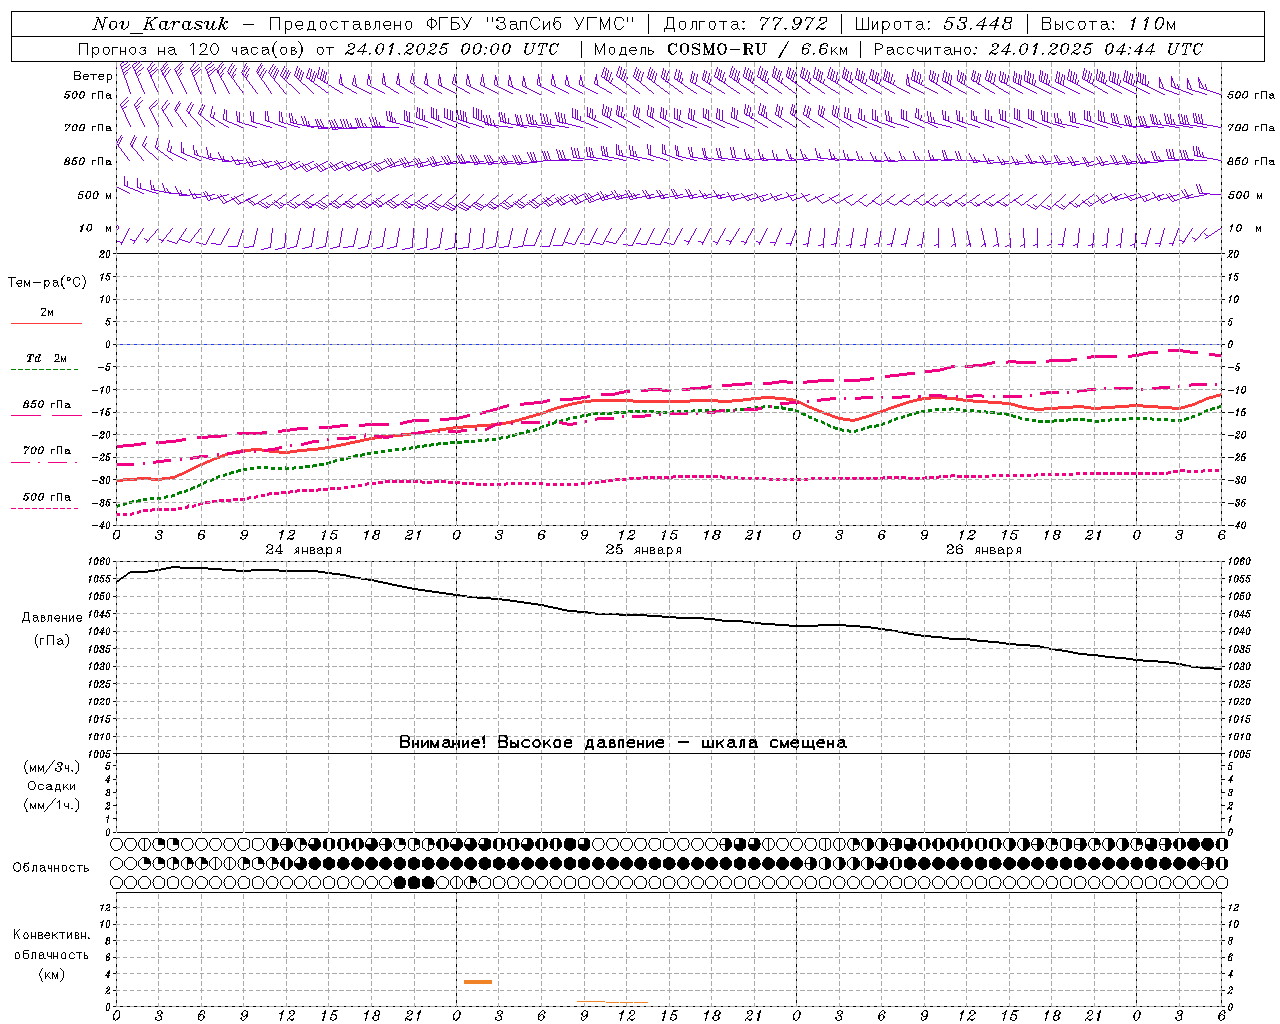Click the orange convective cloud bar near 3 km

[x=478, y=982]
